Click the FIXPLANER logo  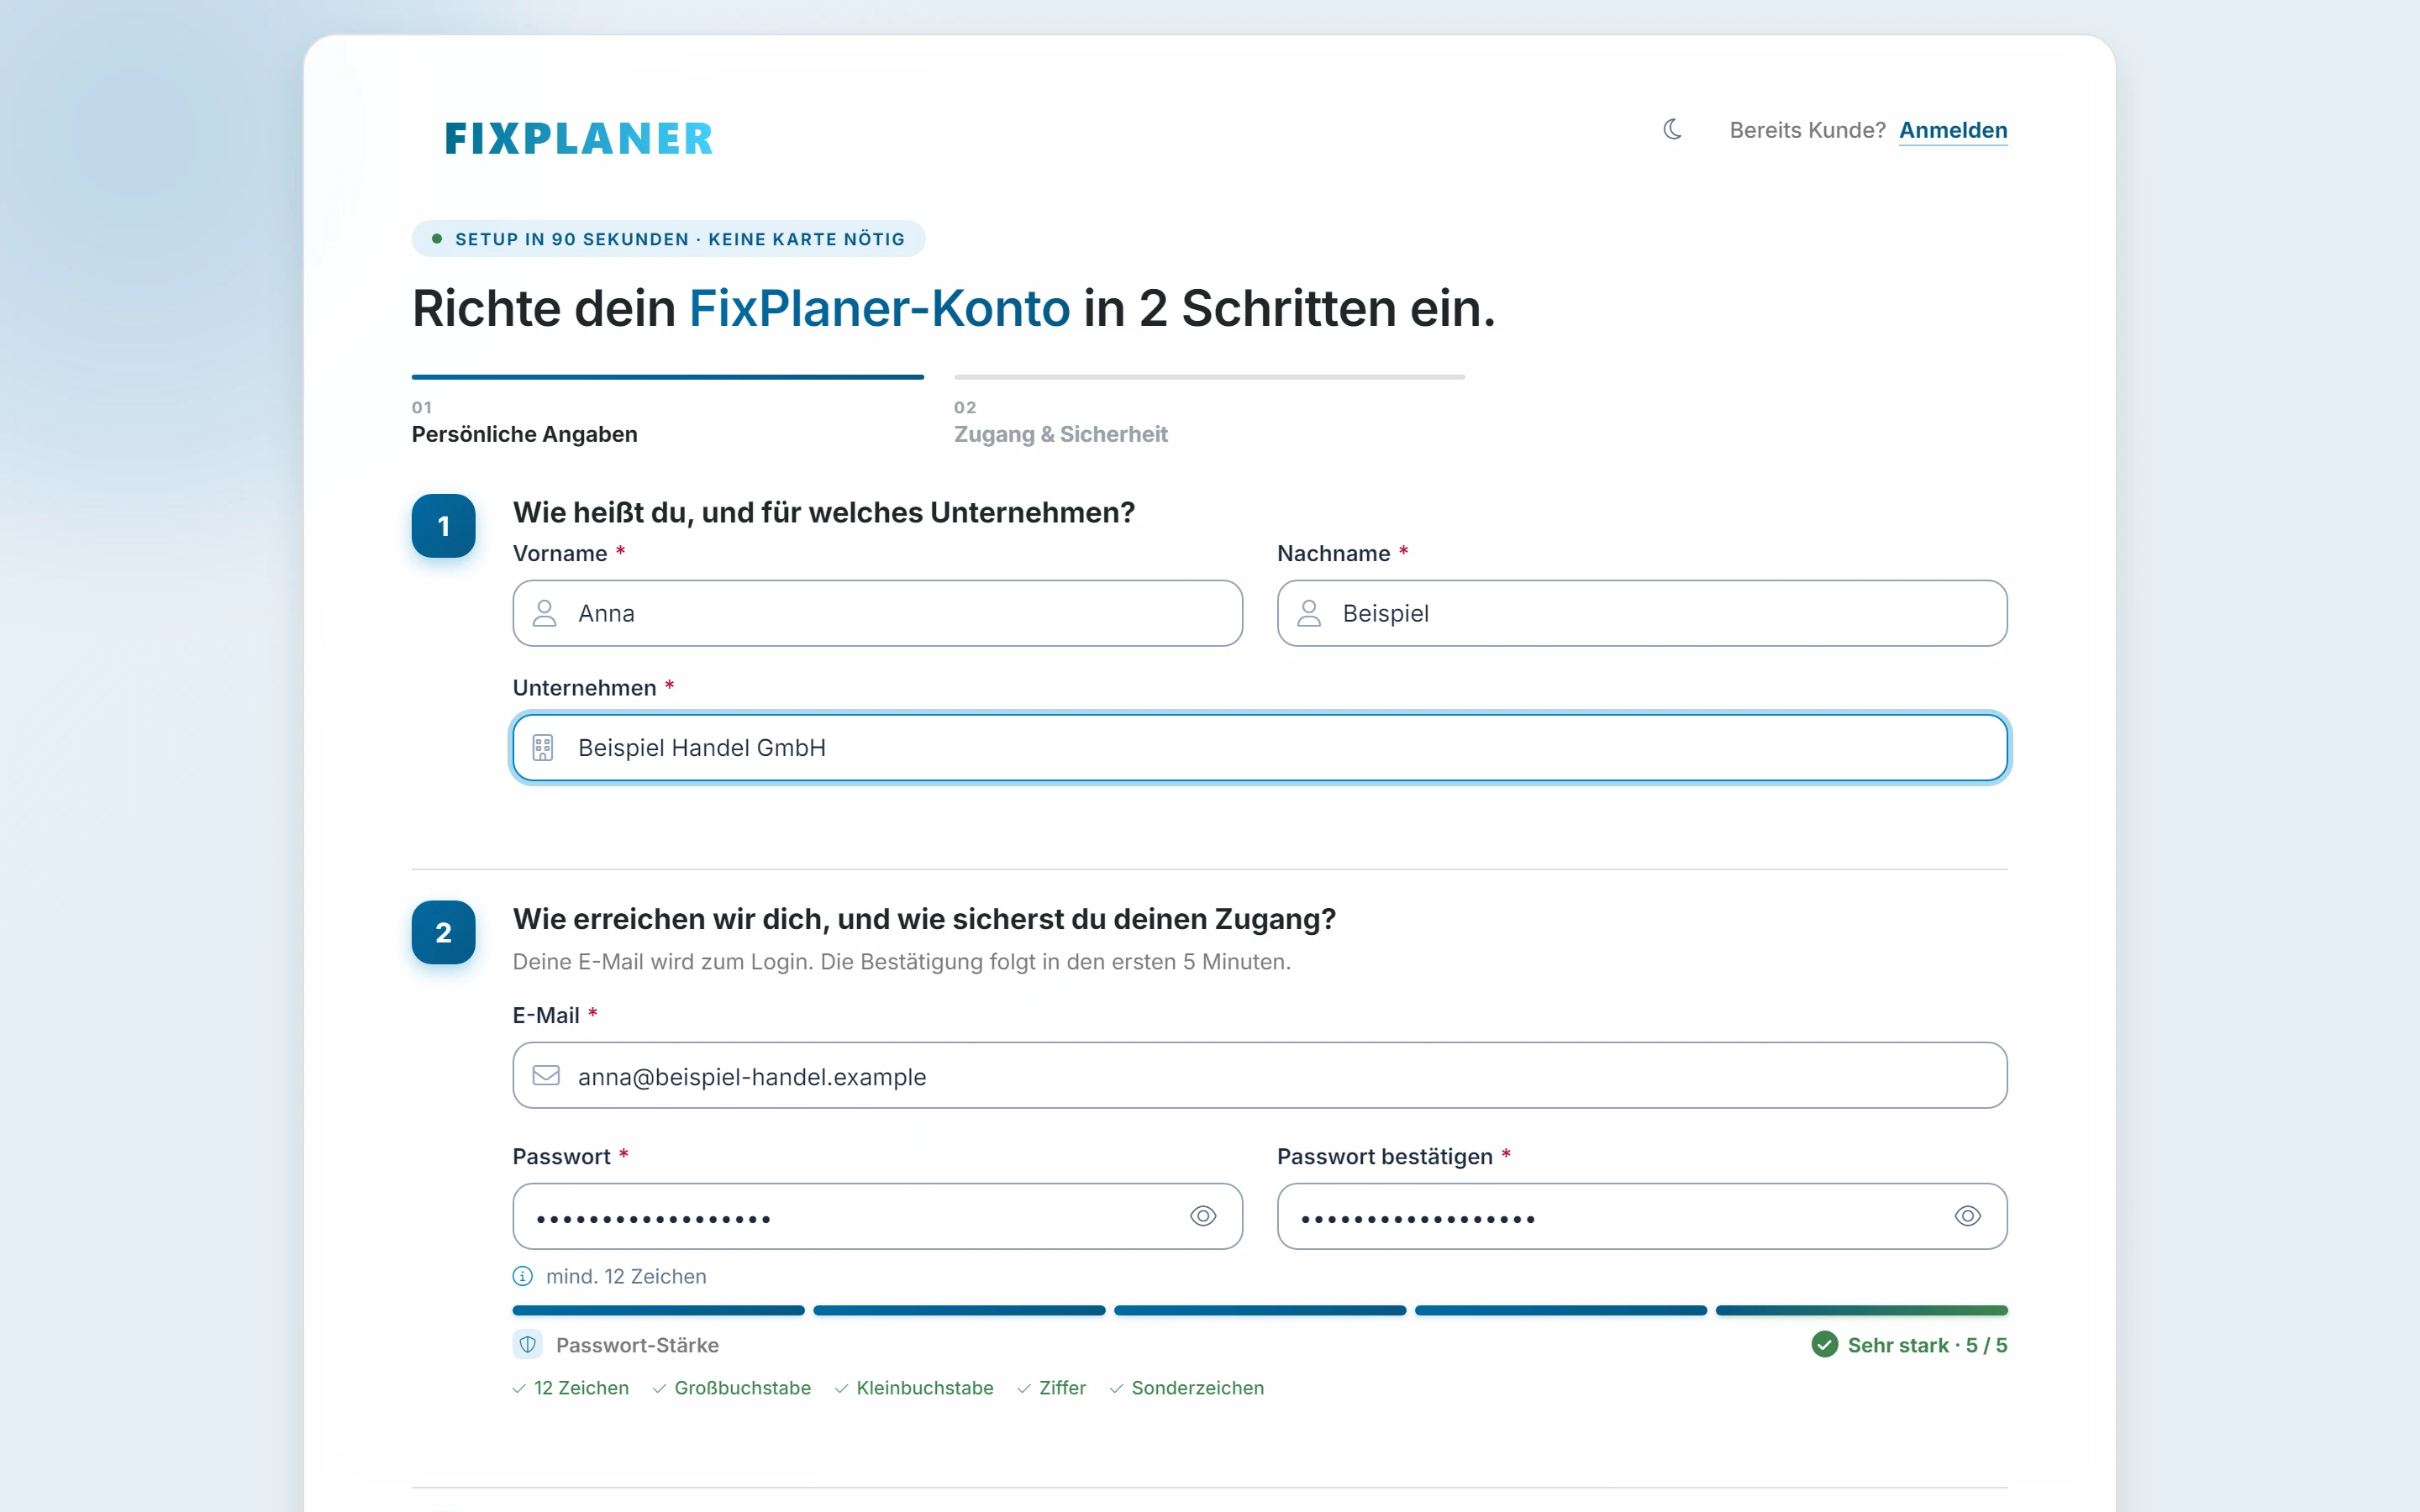pyautogui.click(x=578, y=138)
